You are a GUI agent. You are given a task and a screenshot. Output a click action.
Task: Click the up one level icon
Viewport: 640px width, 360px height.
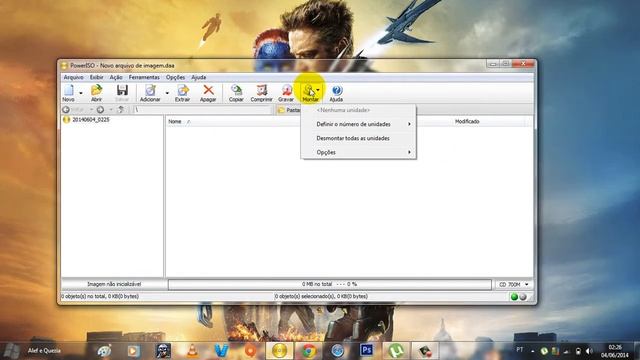[121, 110]
